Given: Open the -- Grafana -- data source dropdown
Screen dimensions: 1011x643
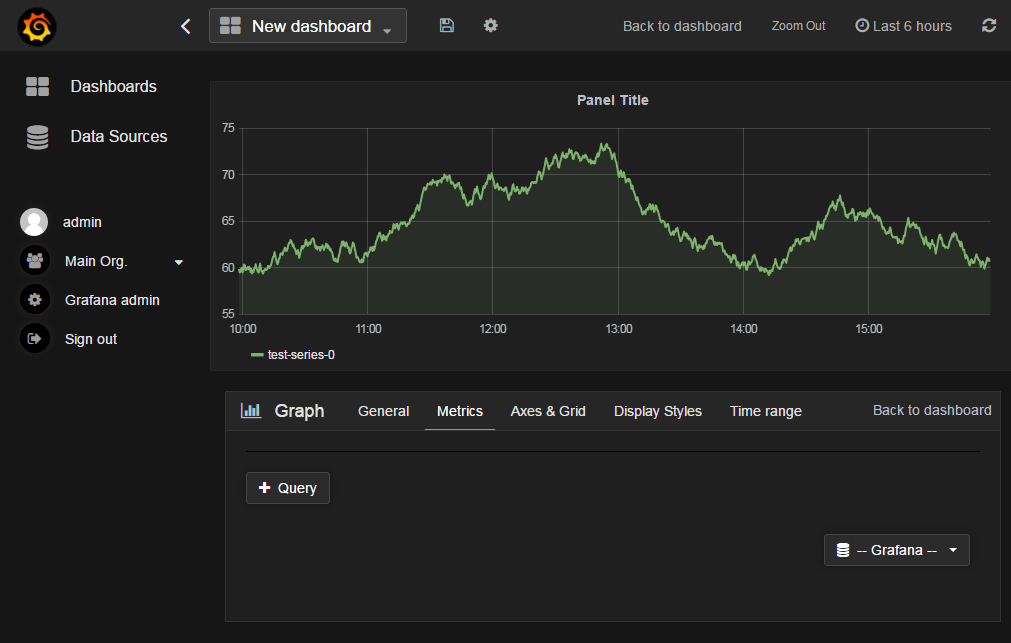Looking at the screenshot, I should point(897,550).
